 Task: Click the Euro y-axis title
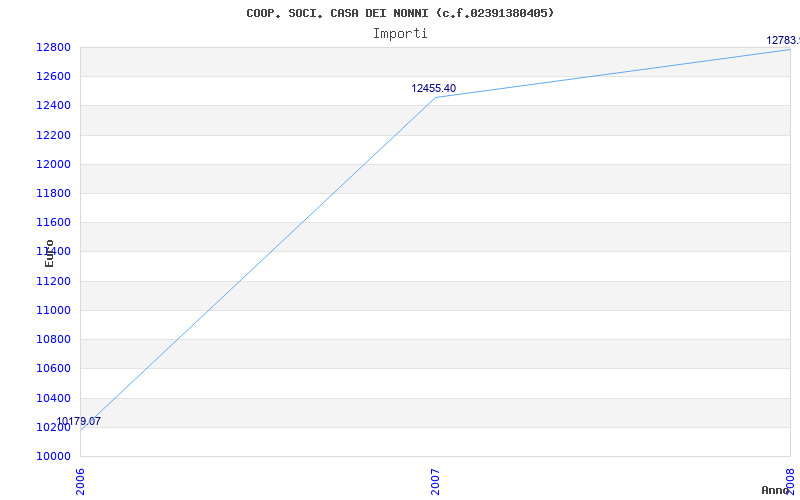[49, 253]
